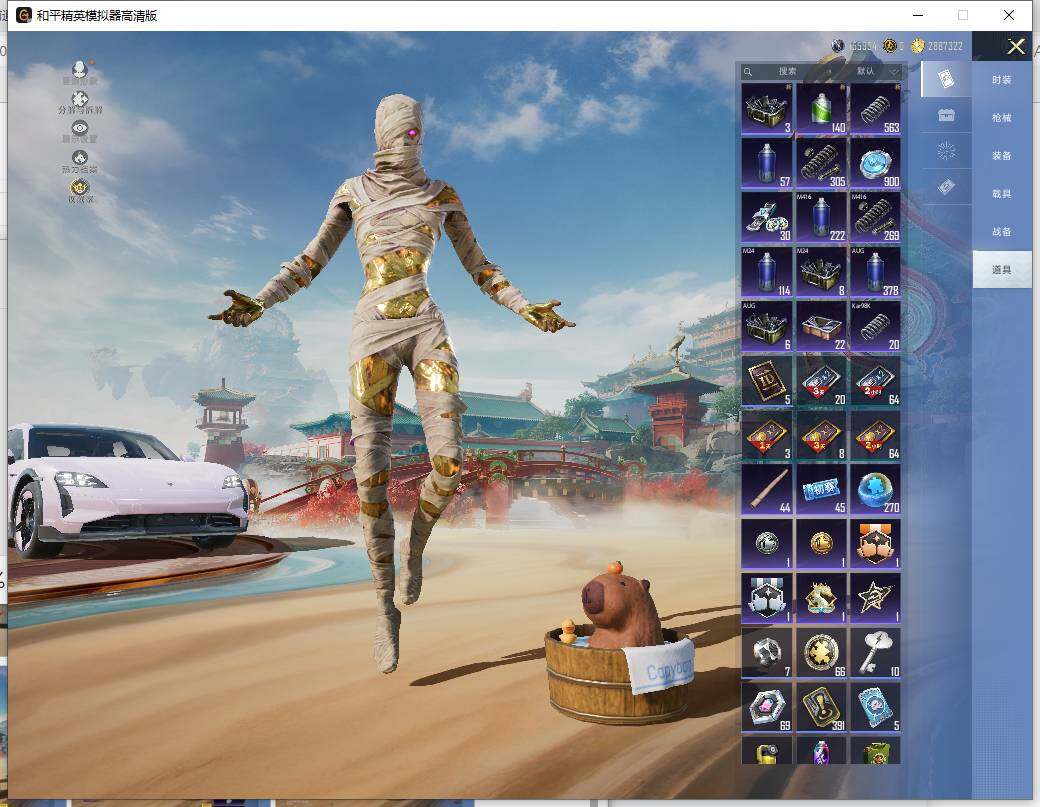
Task: Select the blue spray can with count 57
Action: [x=767, y=164]
